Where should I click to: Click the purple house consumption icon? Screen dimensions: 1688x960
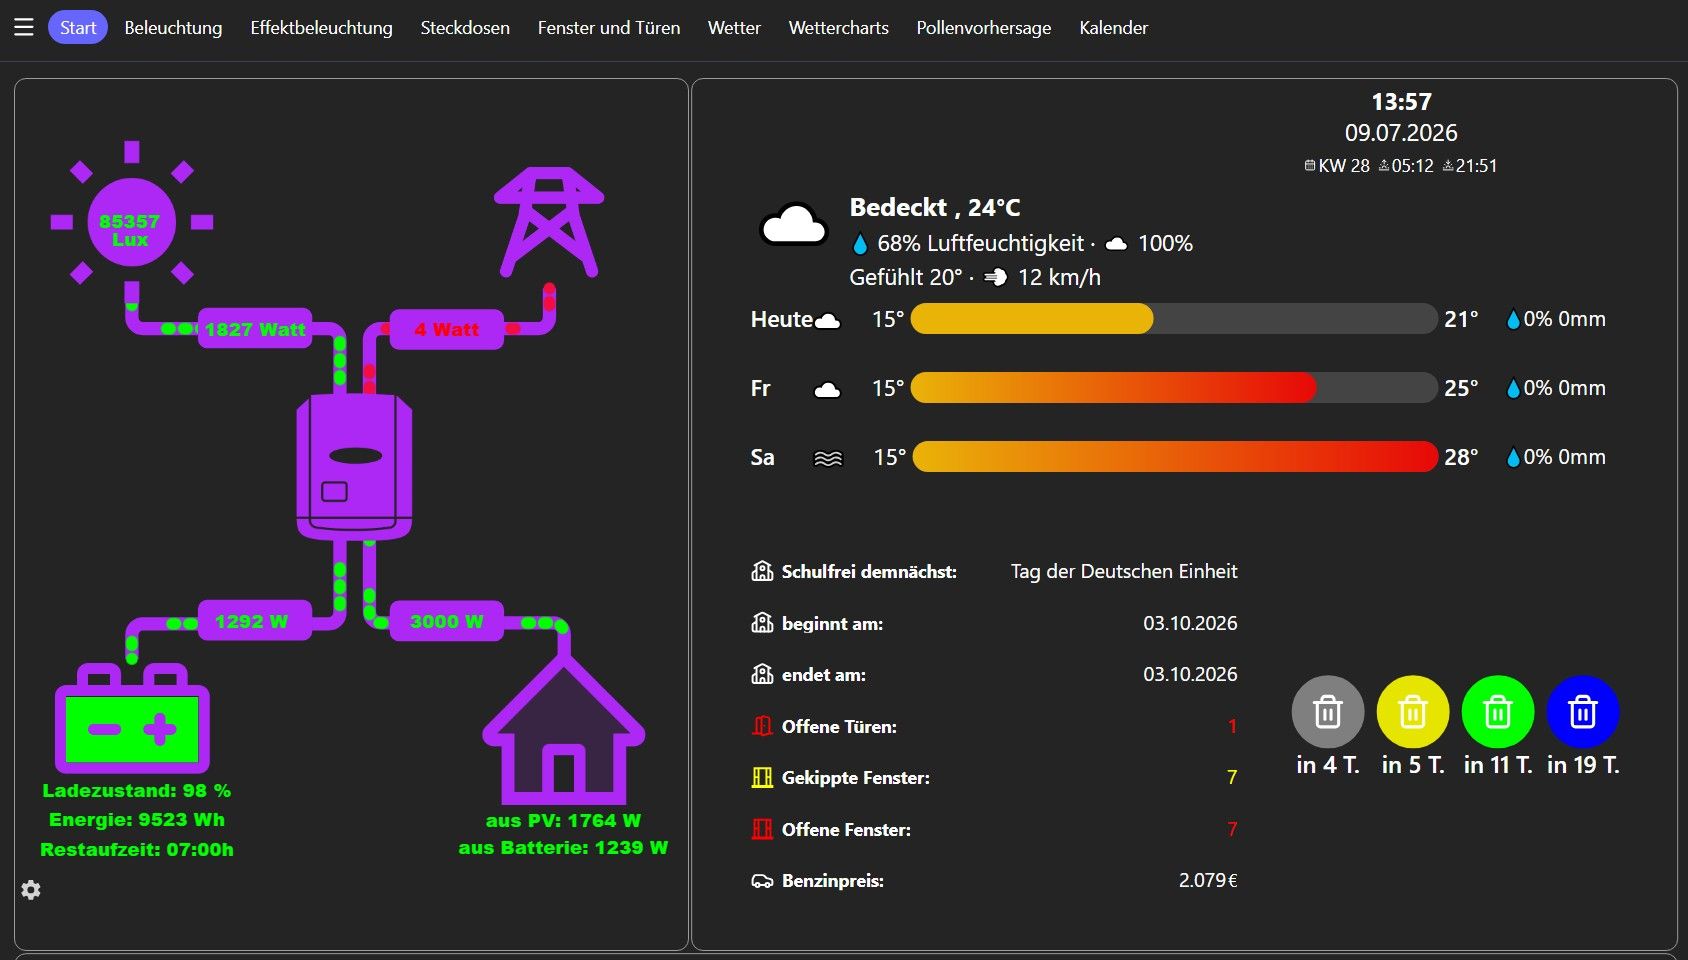pos(564,730)
